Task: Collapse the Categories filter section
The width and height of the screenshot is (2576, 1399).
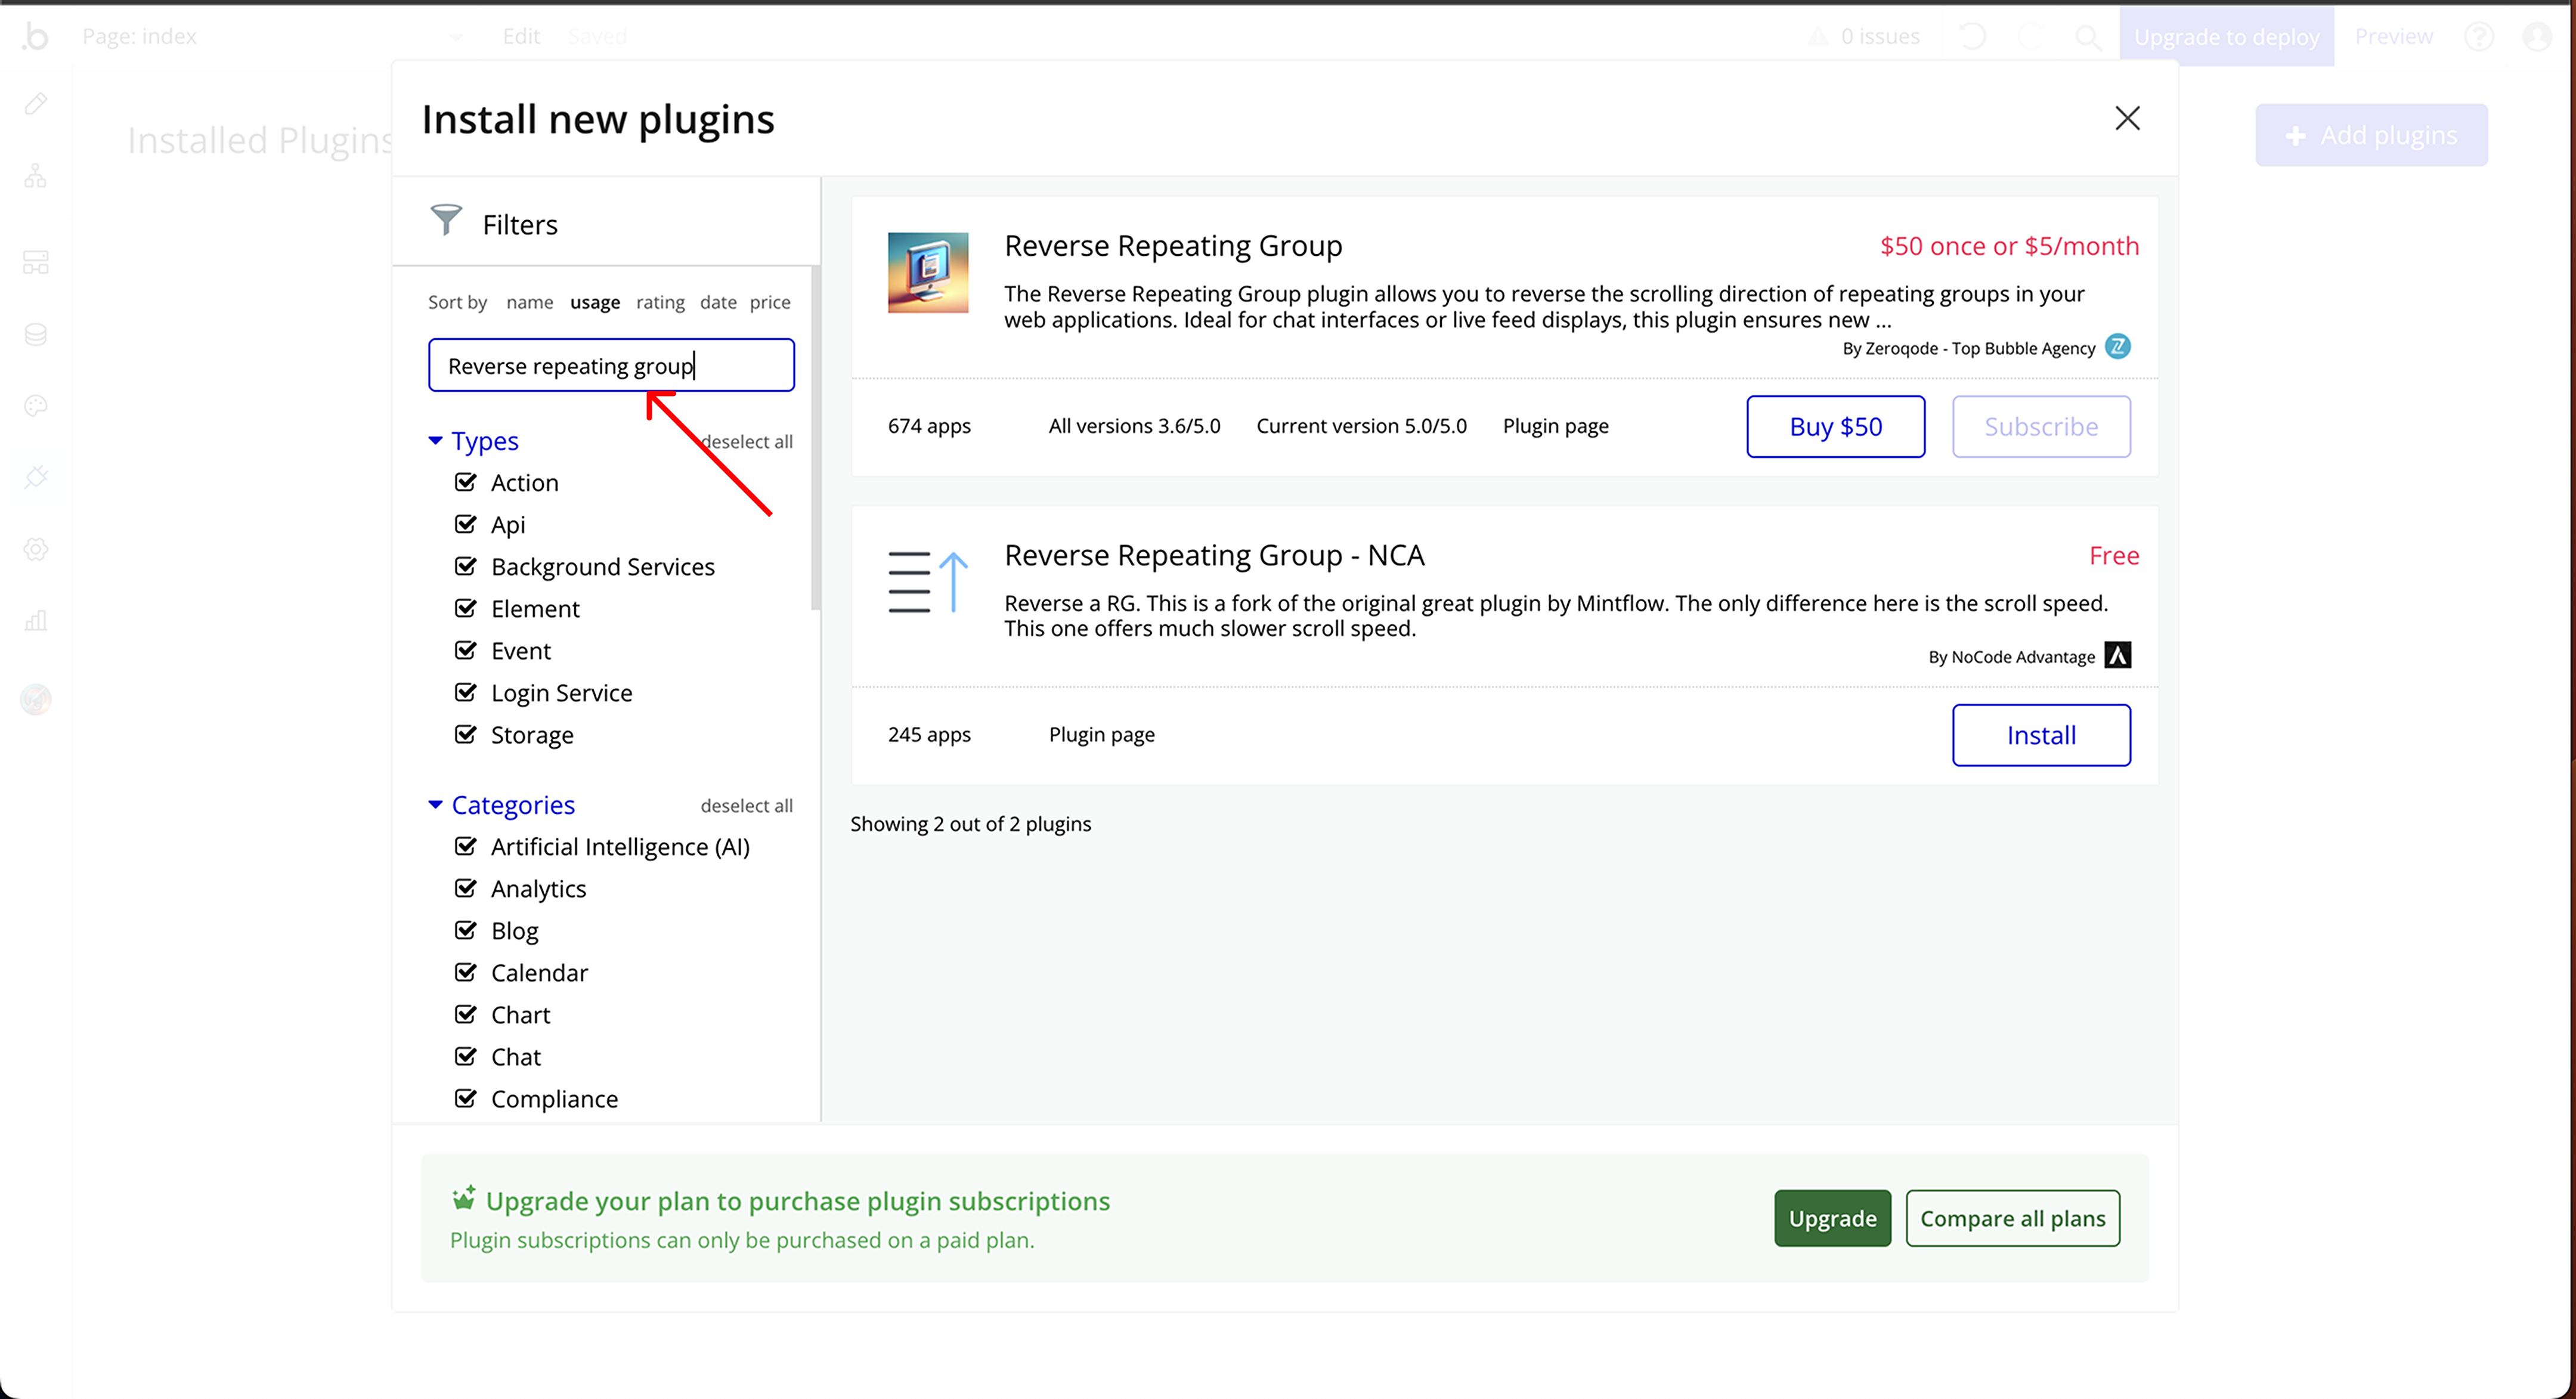Action: [436, 805]
